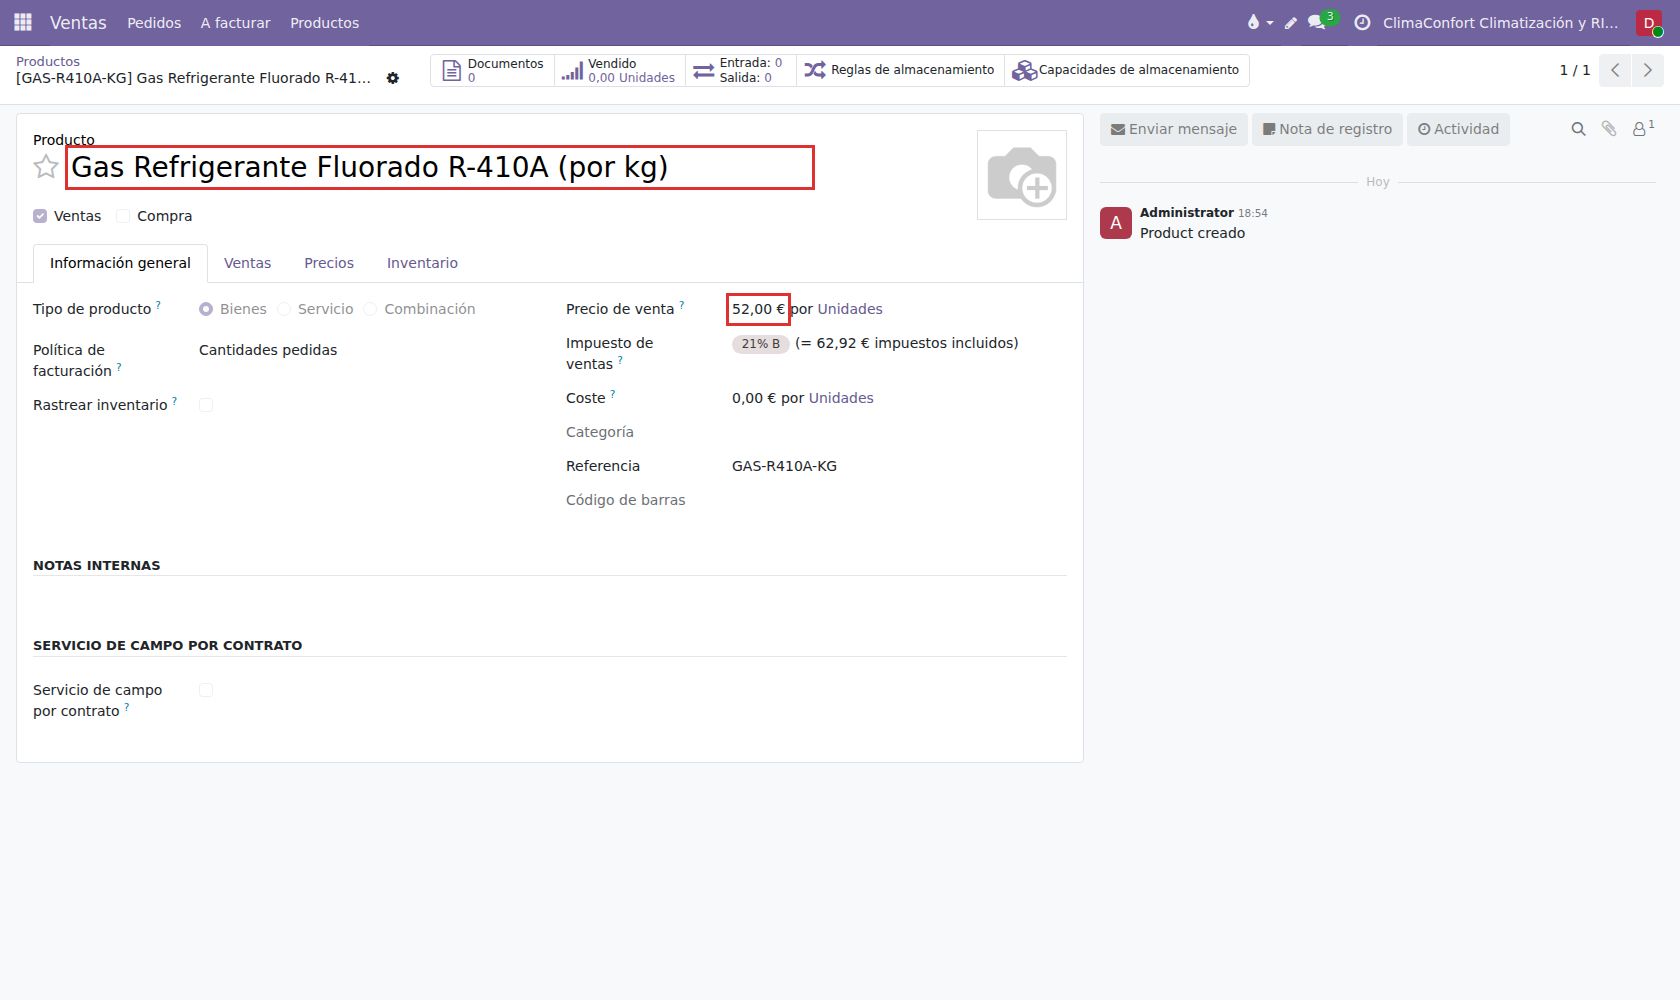Open Categoría field dropdown
1680x1000 pixels.
[899, 432]
